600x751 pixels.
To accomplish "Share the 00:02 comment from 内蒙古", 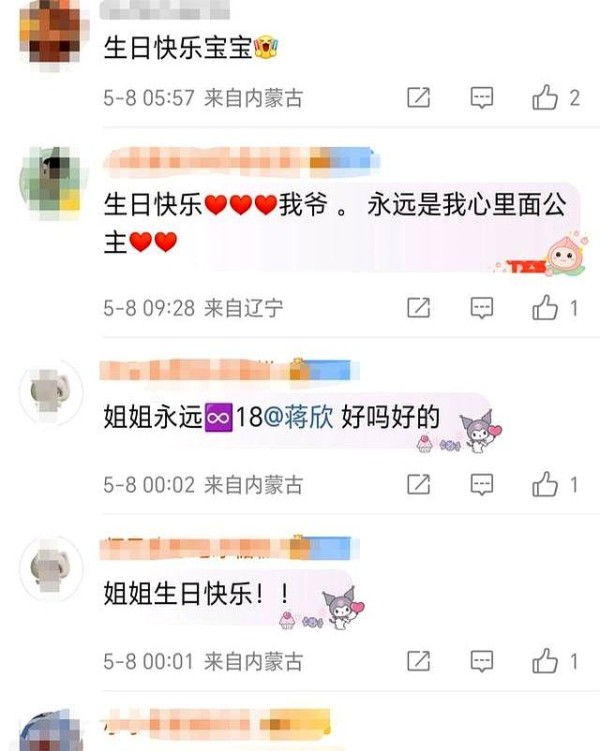I will 419,484.
